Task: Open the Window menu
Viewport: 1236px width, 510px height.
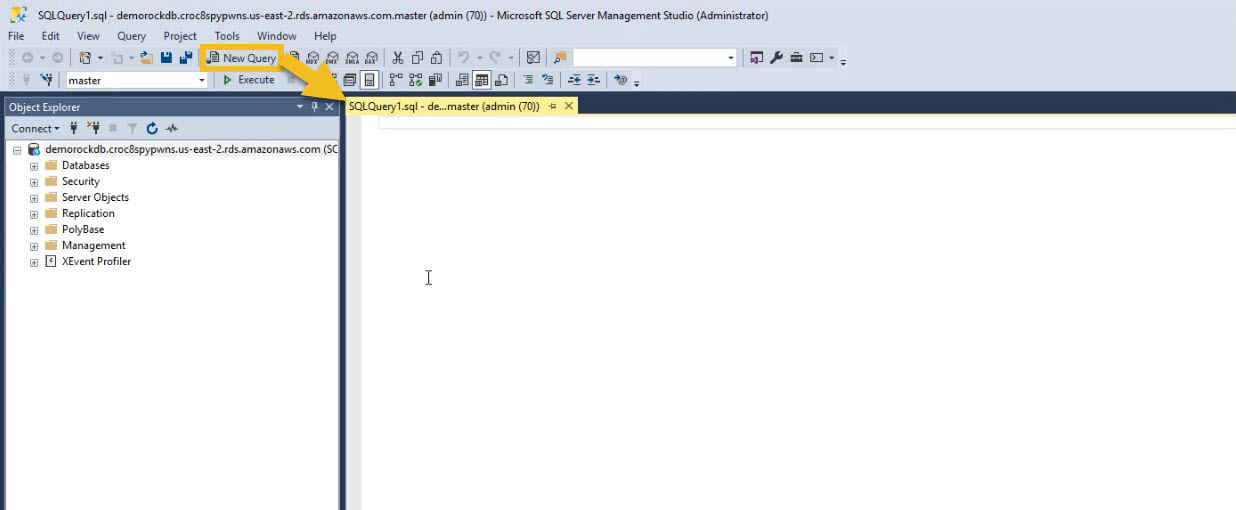Action: (x=276, y=36)
